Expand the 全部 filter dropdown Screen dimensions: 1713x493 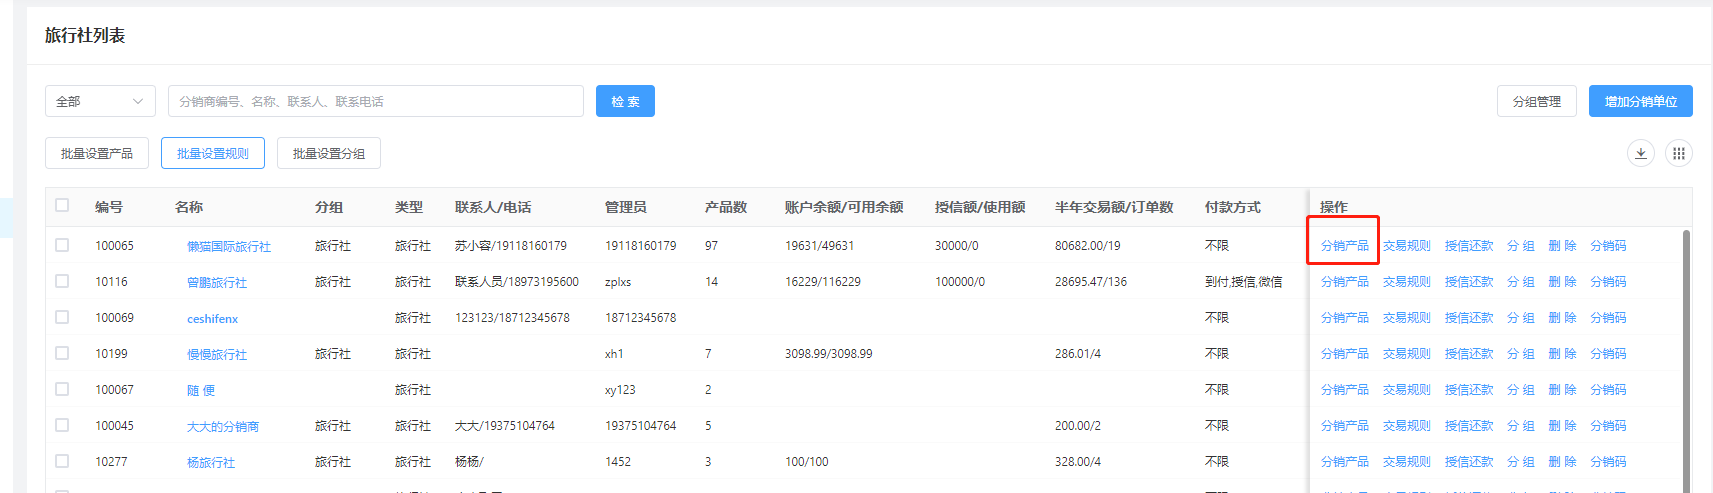100,101
